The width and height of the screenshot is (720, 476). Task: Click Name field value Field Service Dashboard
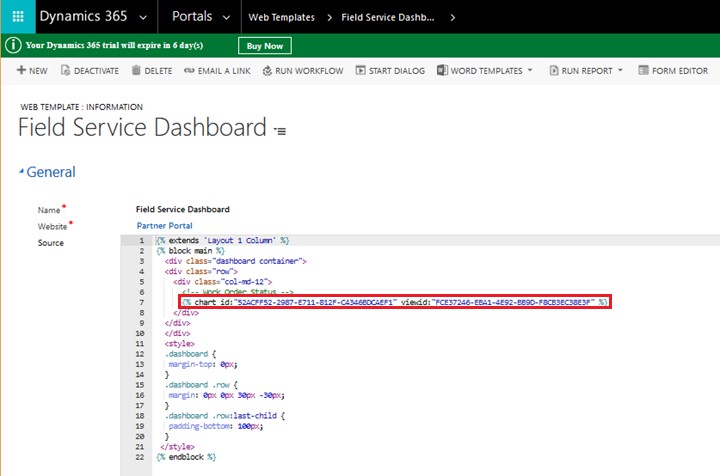coord(183,209)
